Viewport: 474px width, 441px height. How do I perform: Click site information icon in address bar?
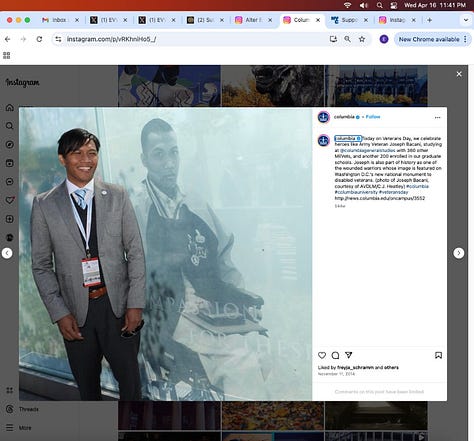58,39
